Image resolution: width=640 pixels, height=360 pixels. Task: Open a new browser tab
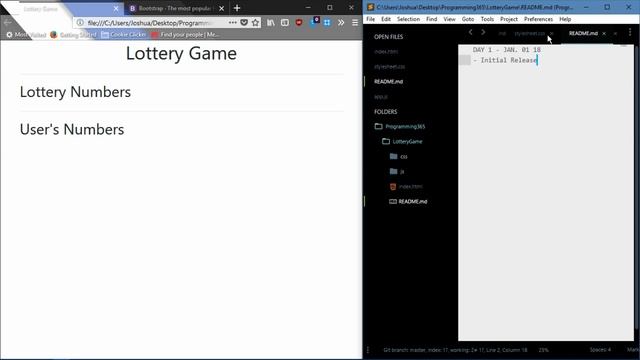tap(237, 8)
